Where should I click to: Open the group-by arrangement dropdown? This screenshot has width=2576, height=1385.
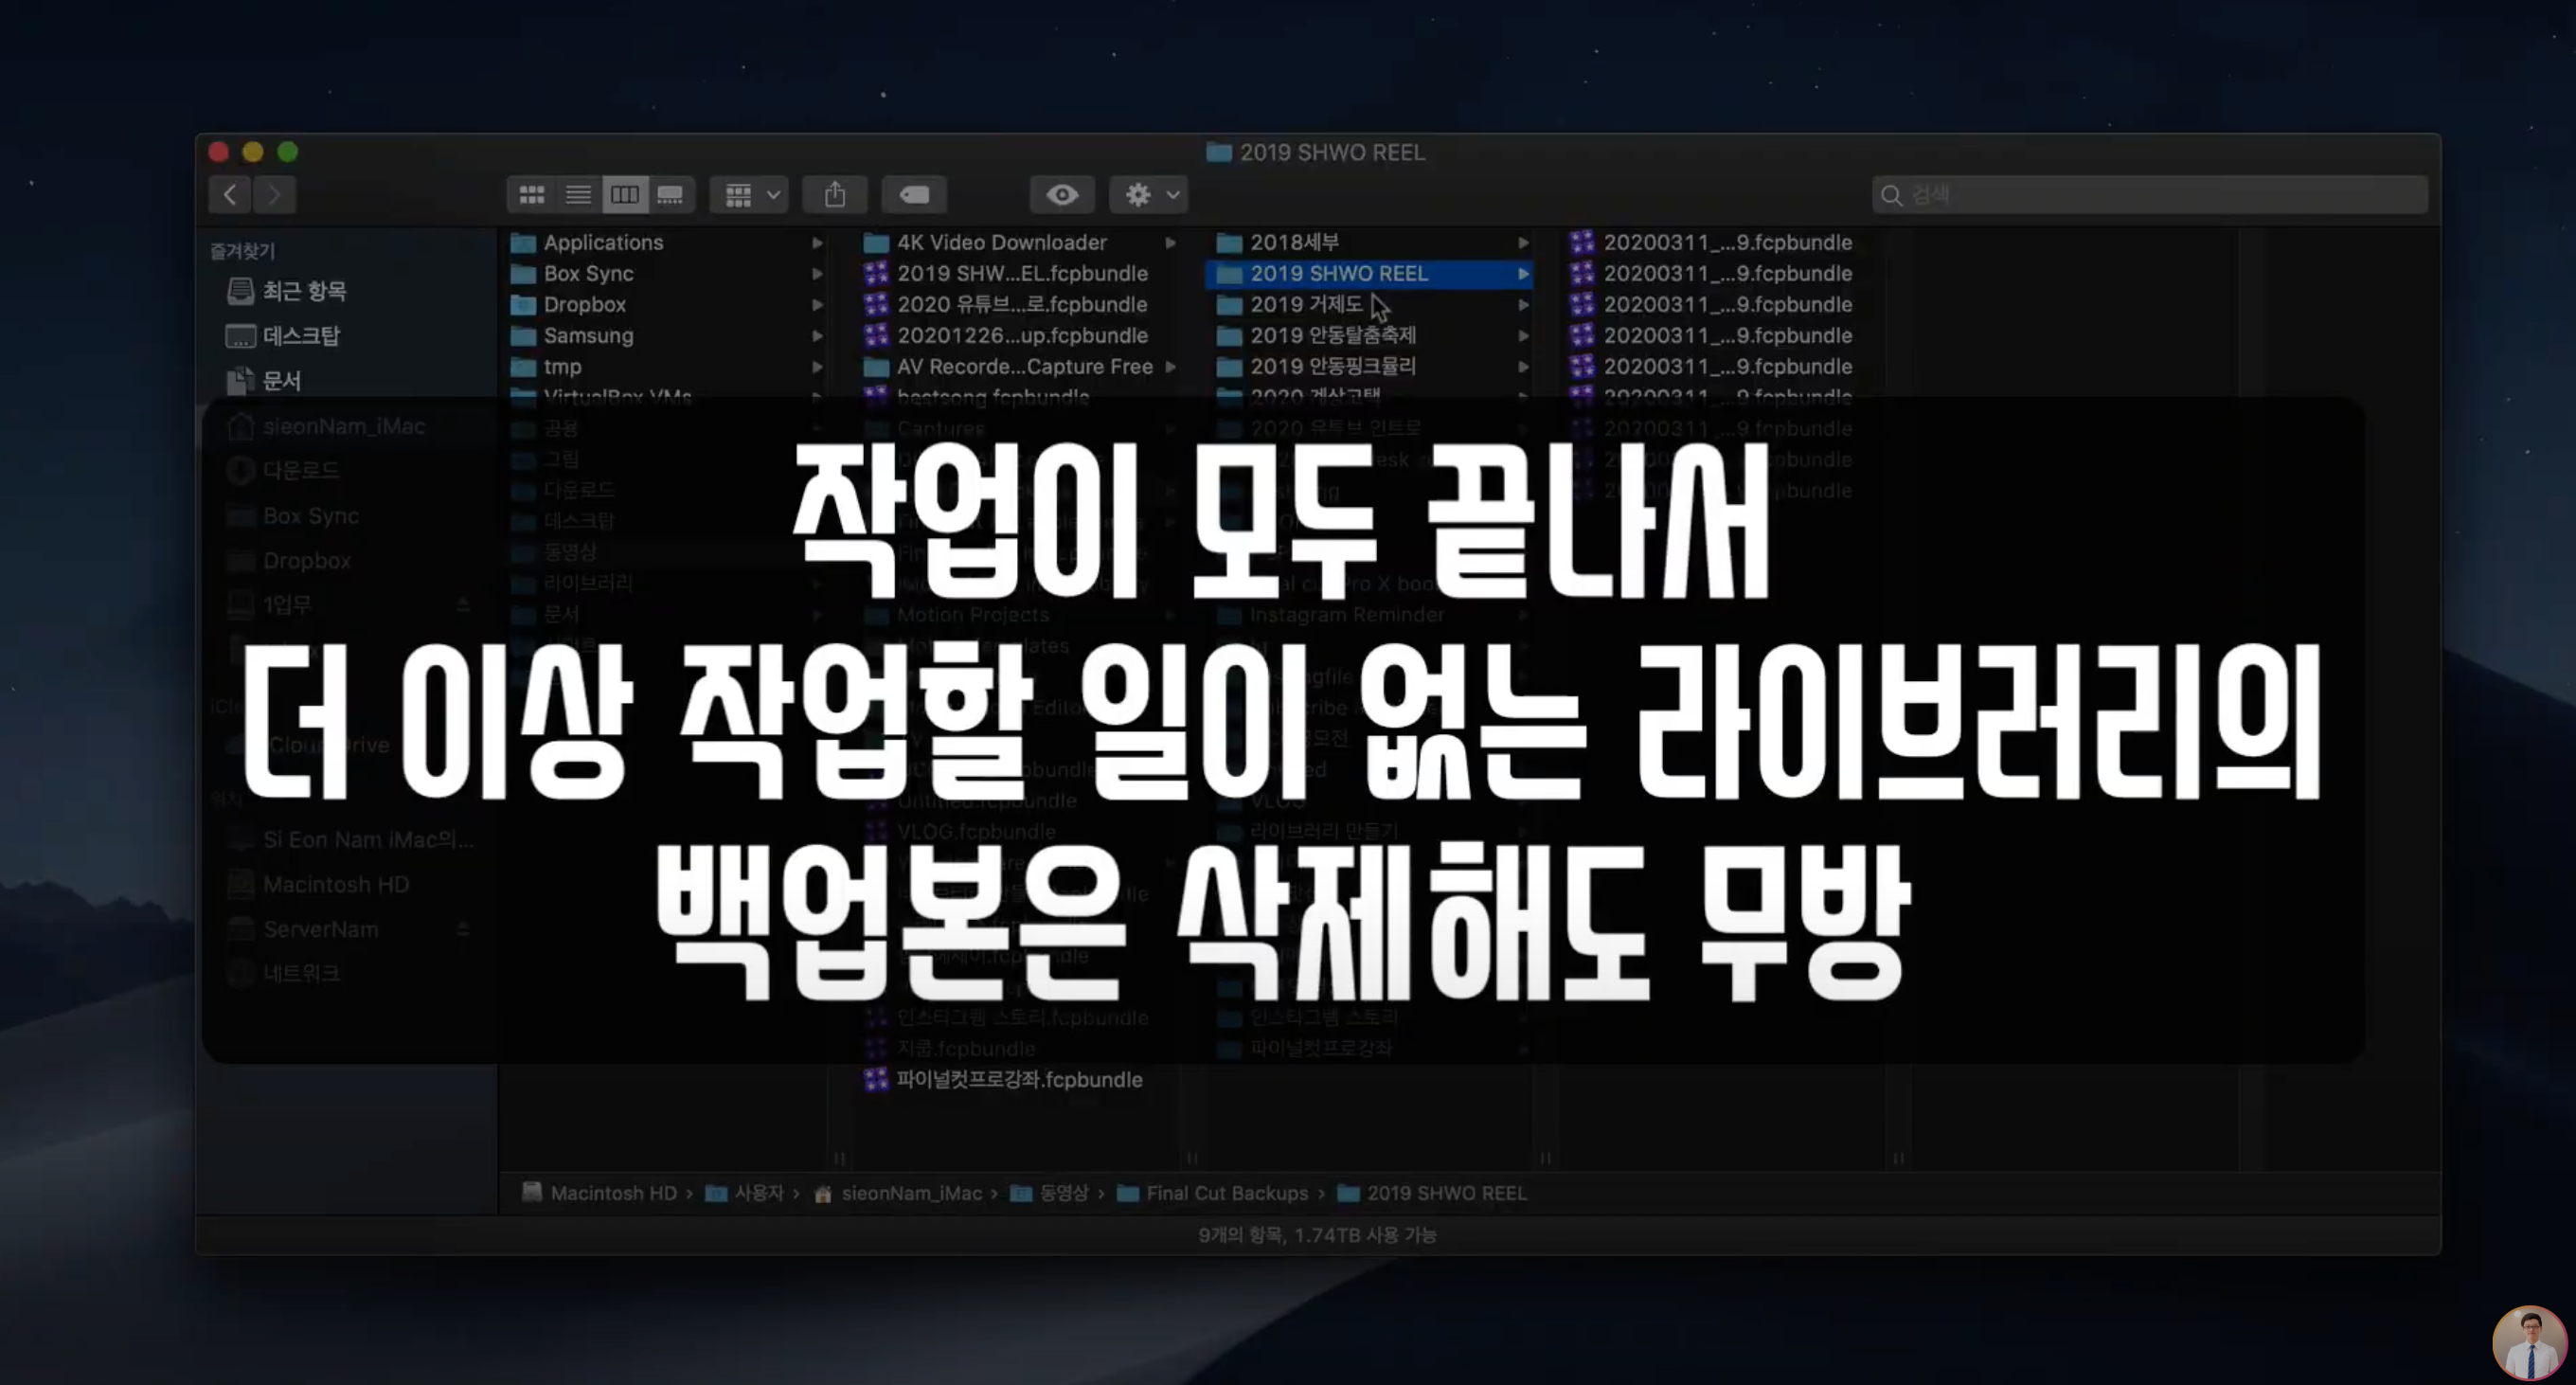coord(750,194)
